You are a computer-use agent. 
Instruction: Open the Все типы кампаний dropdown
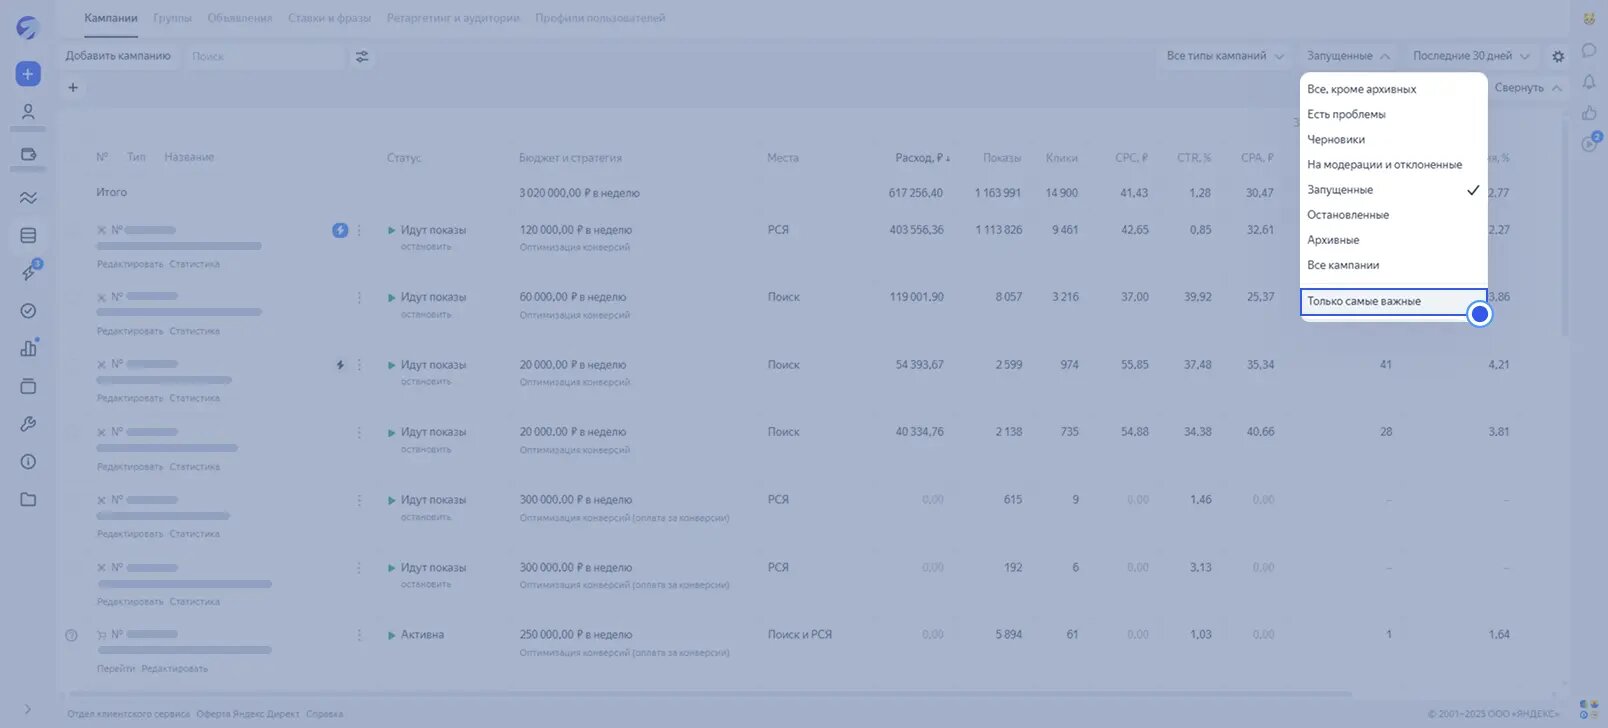point(1225,56)
